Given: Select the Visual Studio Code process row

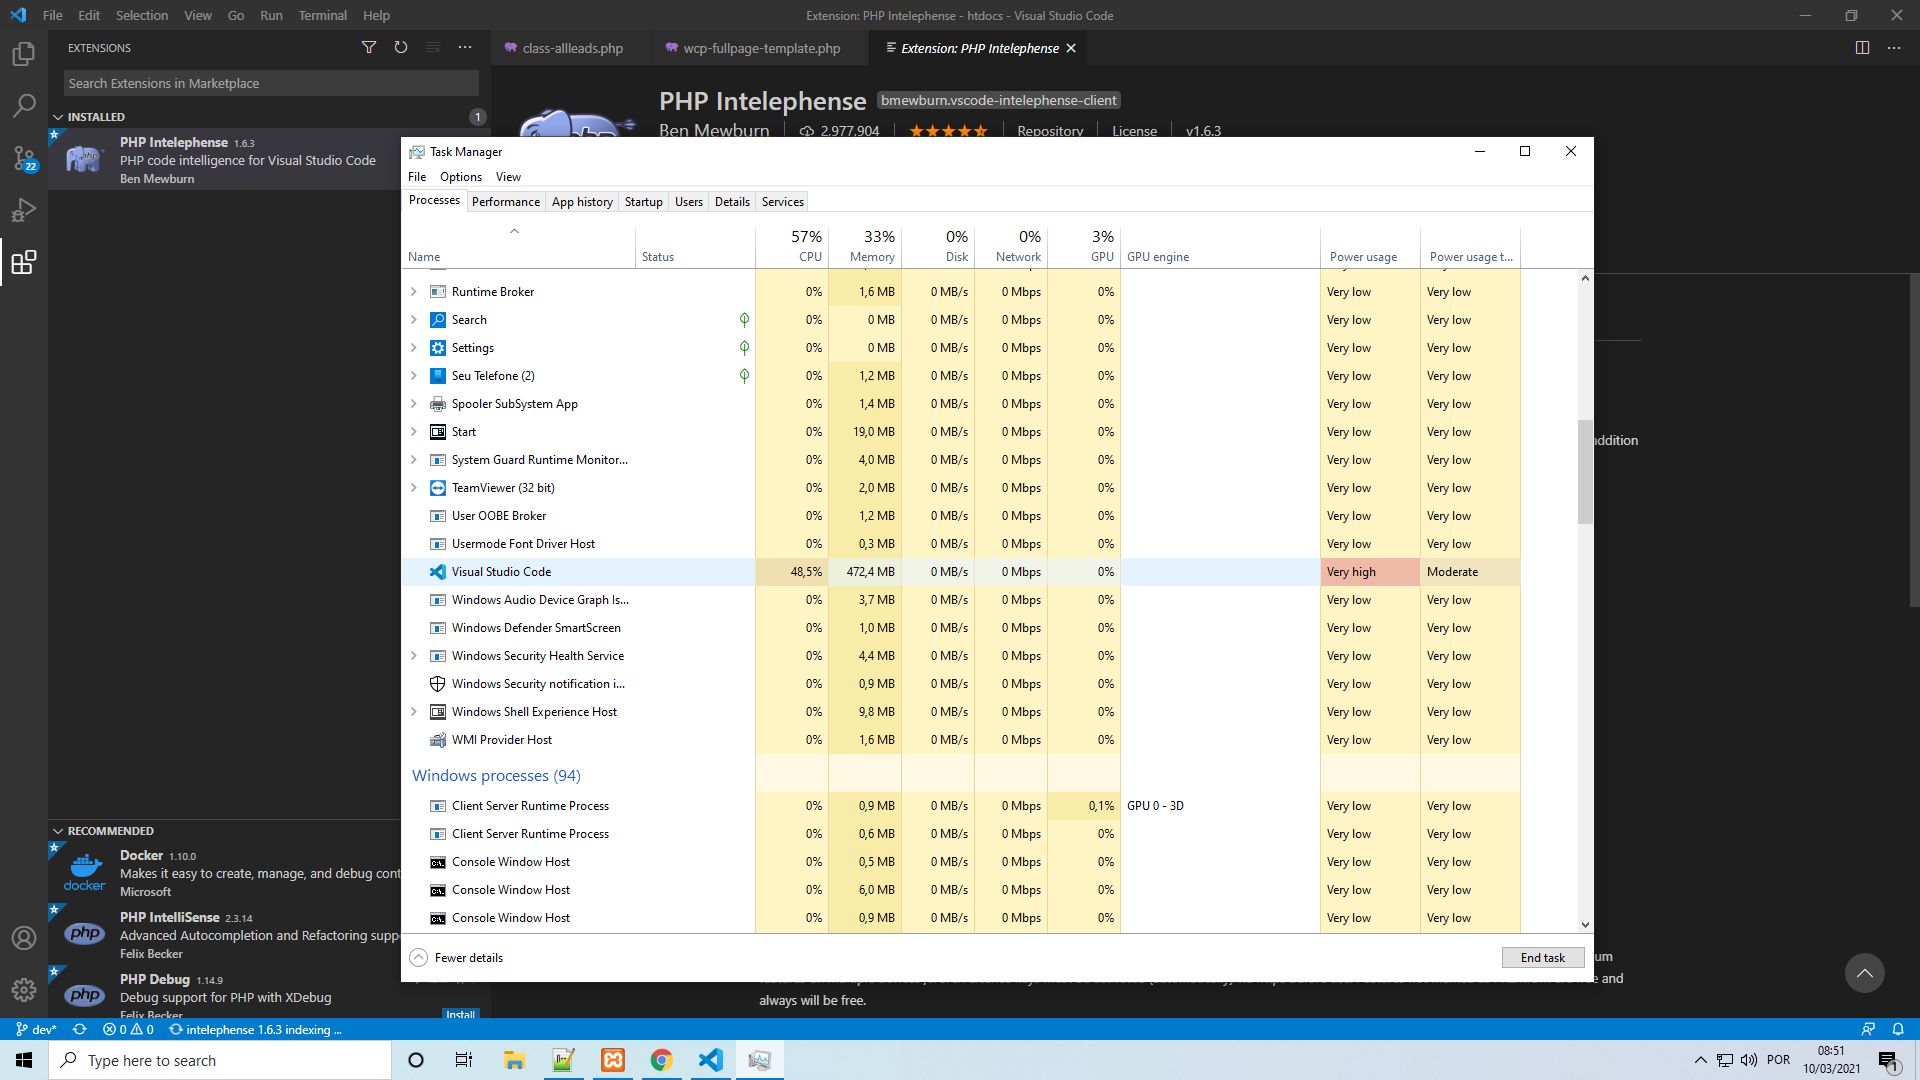Looking at the screenshot, I should [960, 572].
